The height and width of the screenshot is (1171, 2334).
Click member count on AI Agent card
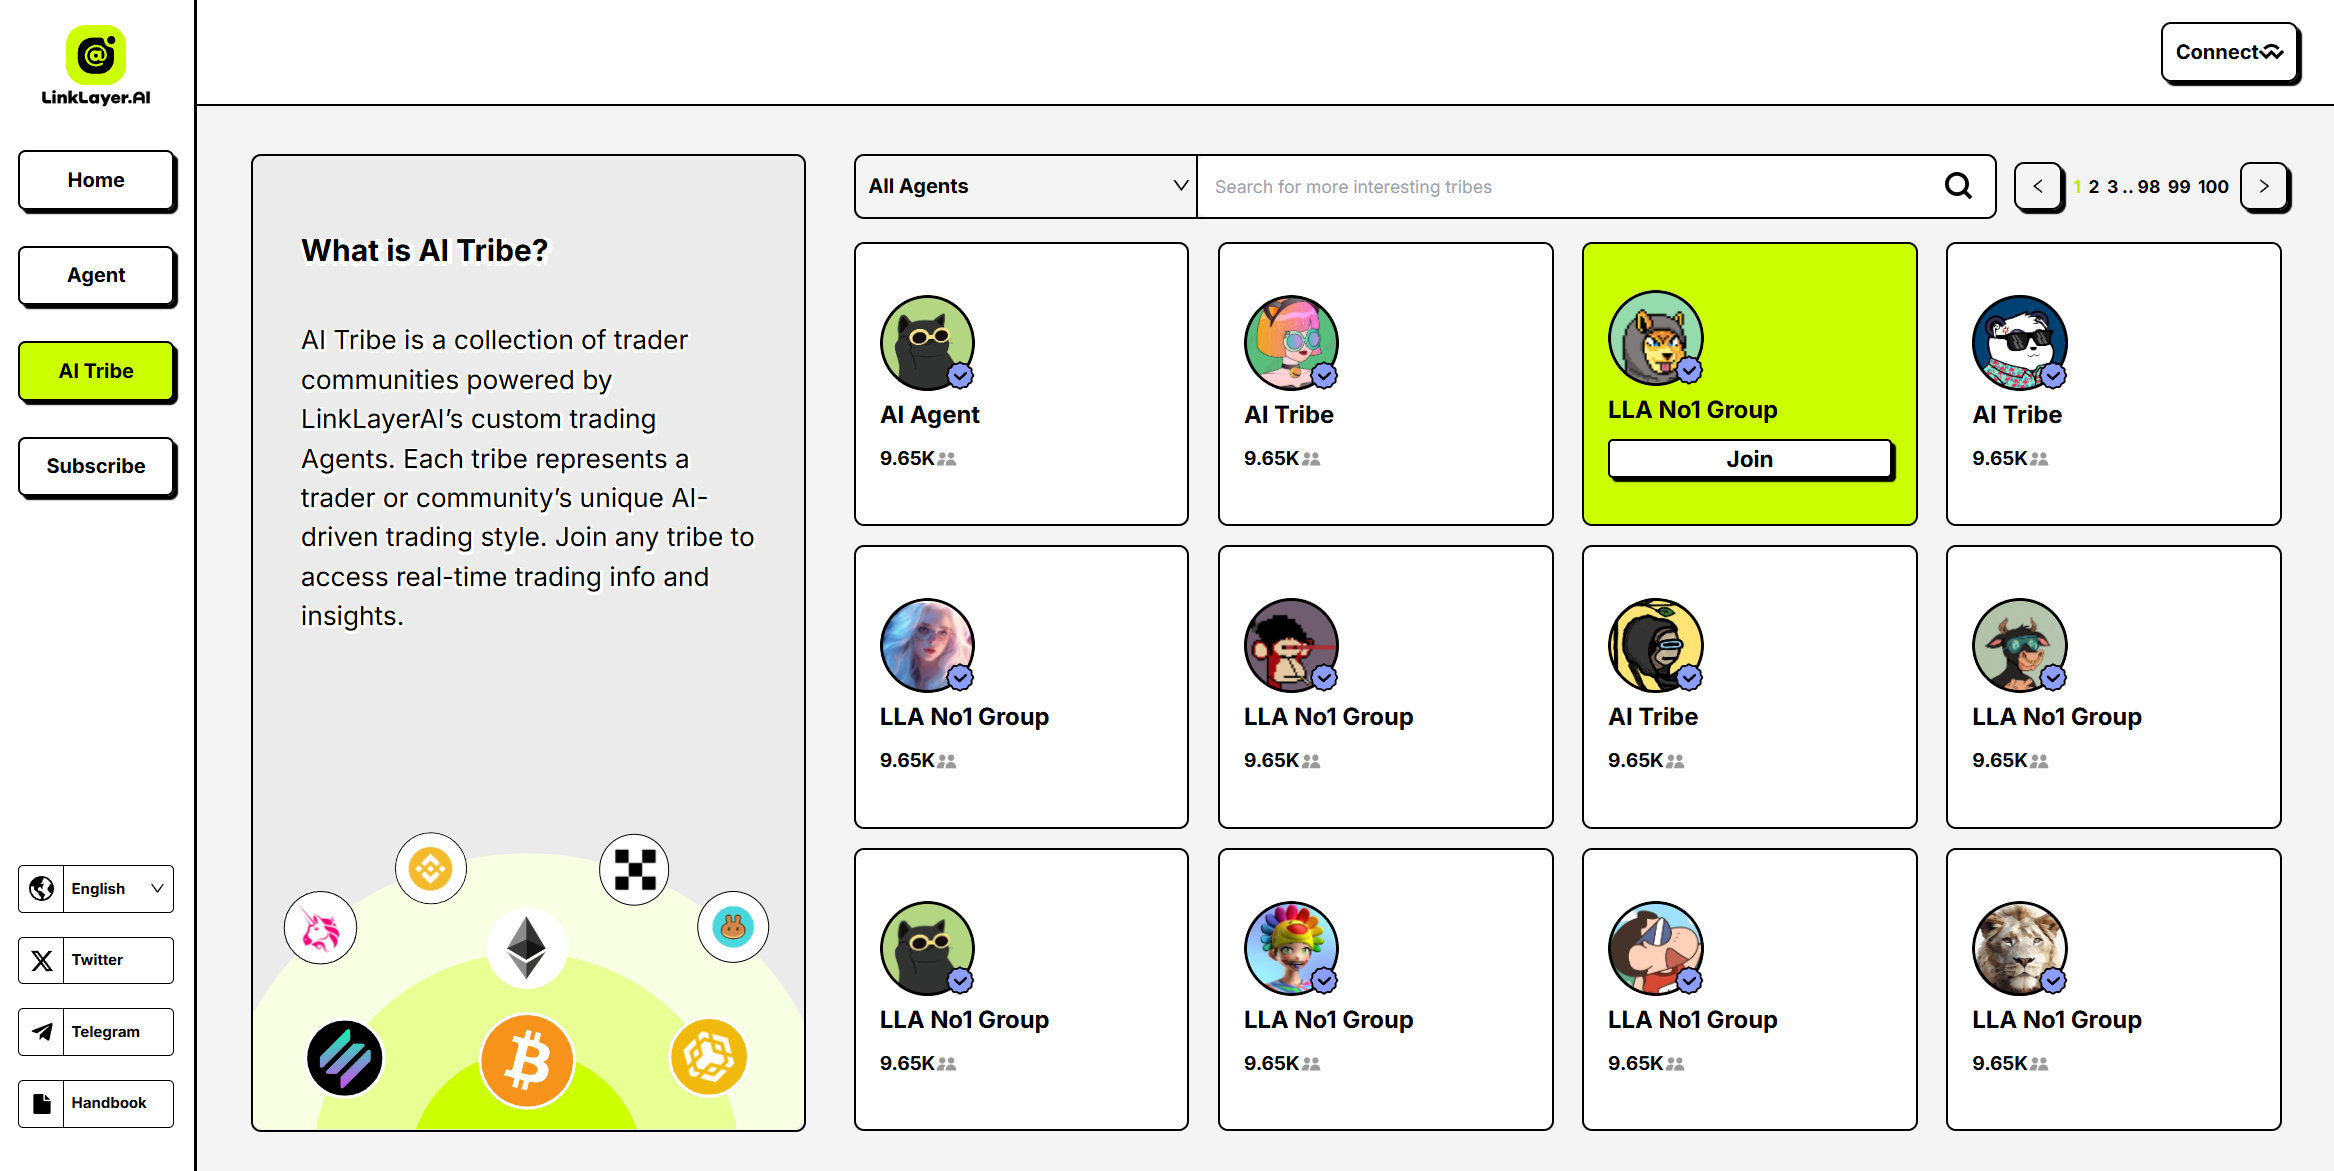coord(918,459)
